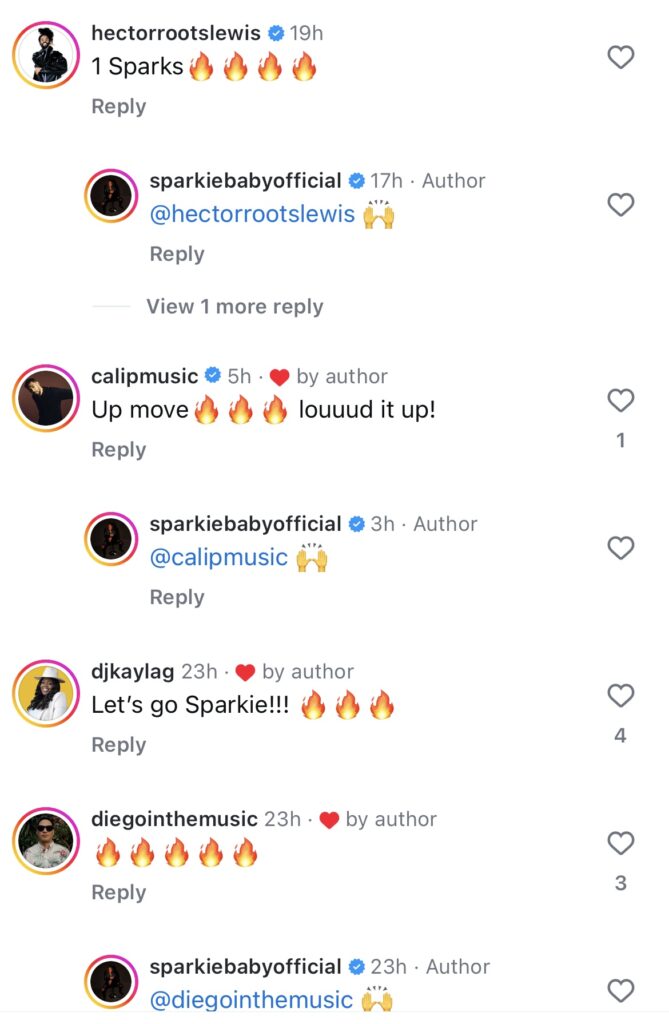View likes count on djkaylag's comment
Screen dimensions: 669x1024
click(x=621, y=736)
